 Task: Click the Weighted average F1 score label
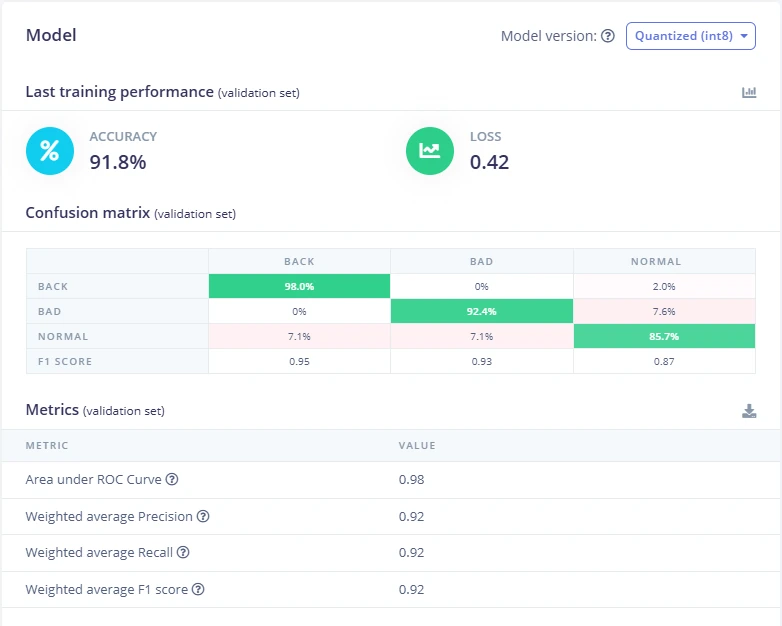(x=107, y=589)
